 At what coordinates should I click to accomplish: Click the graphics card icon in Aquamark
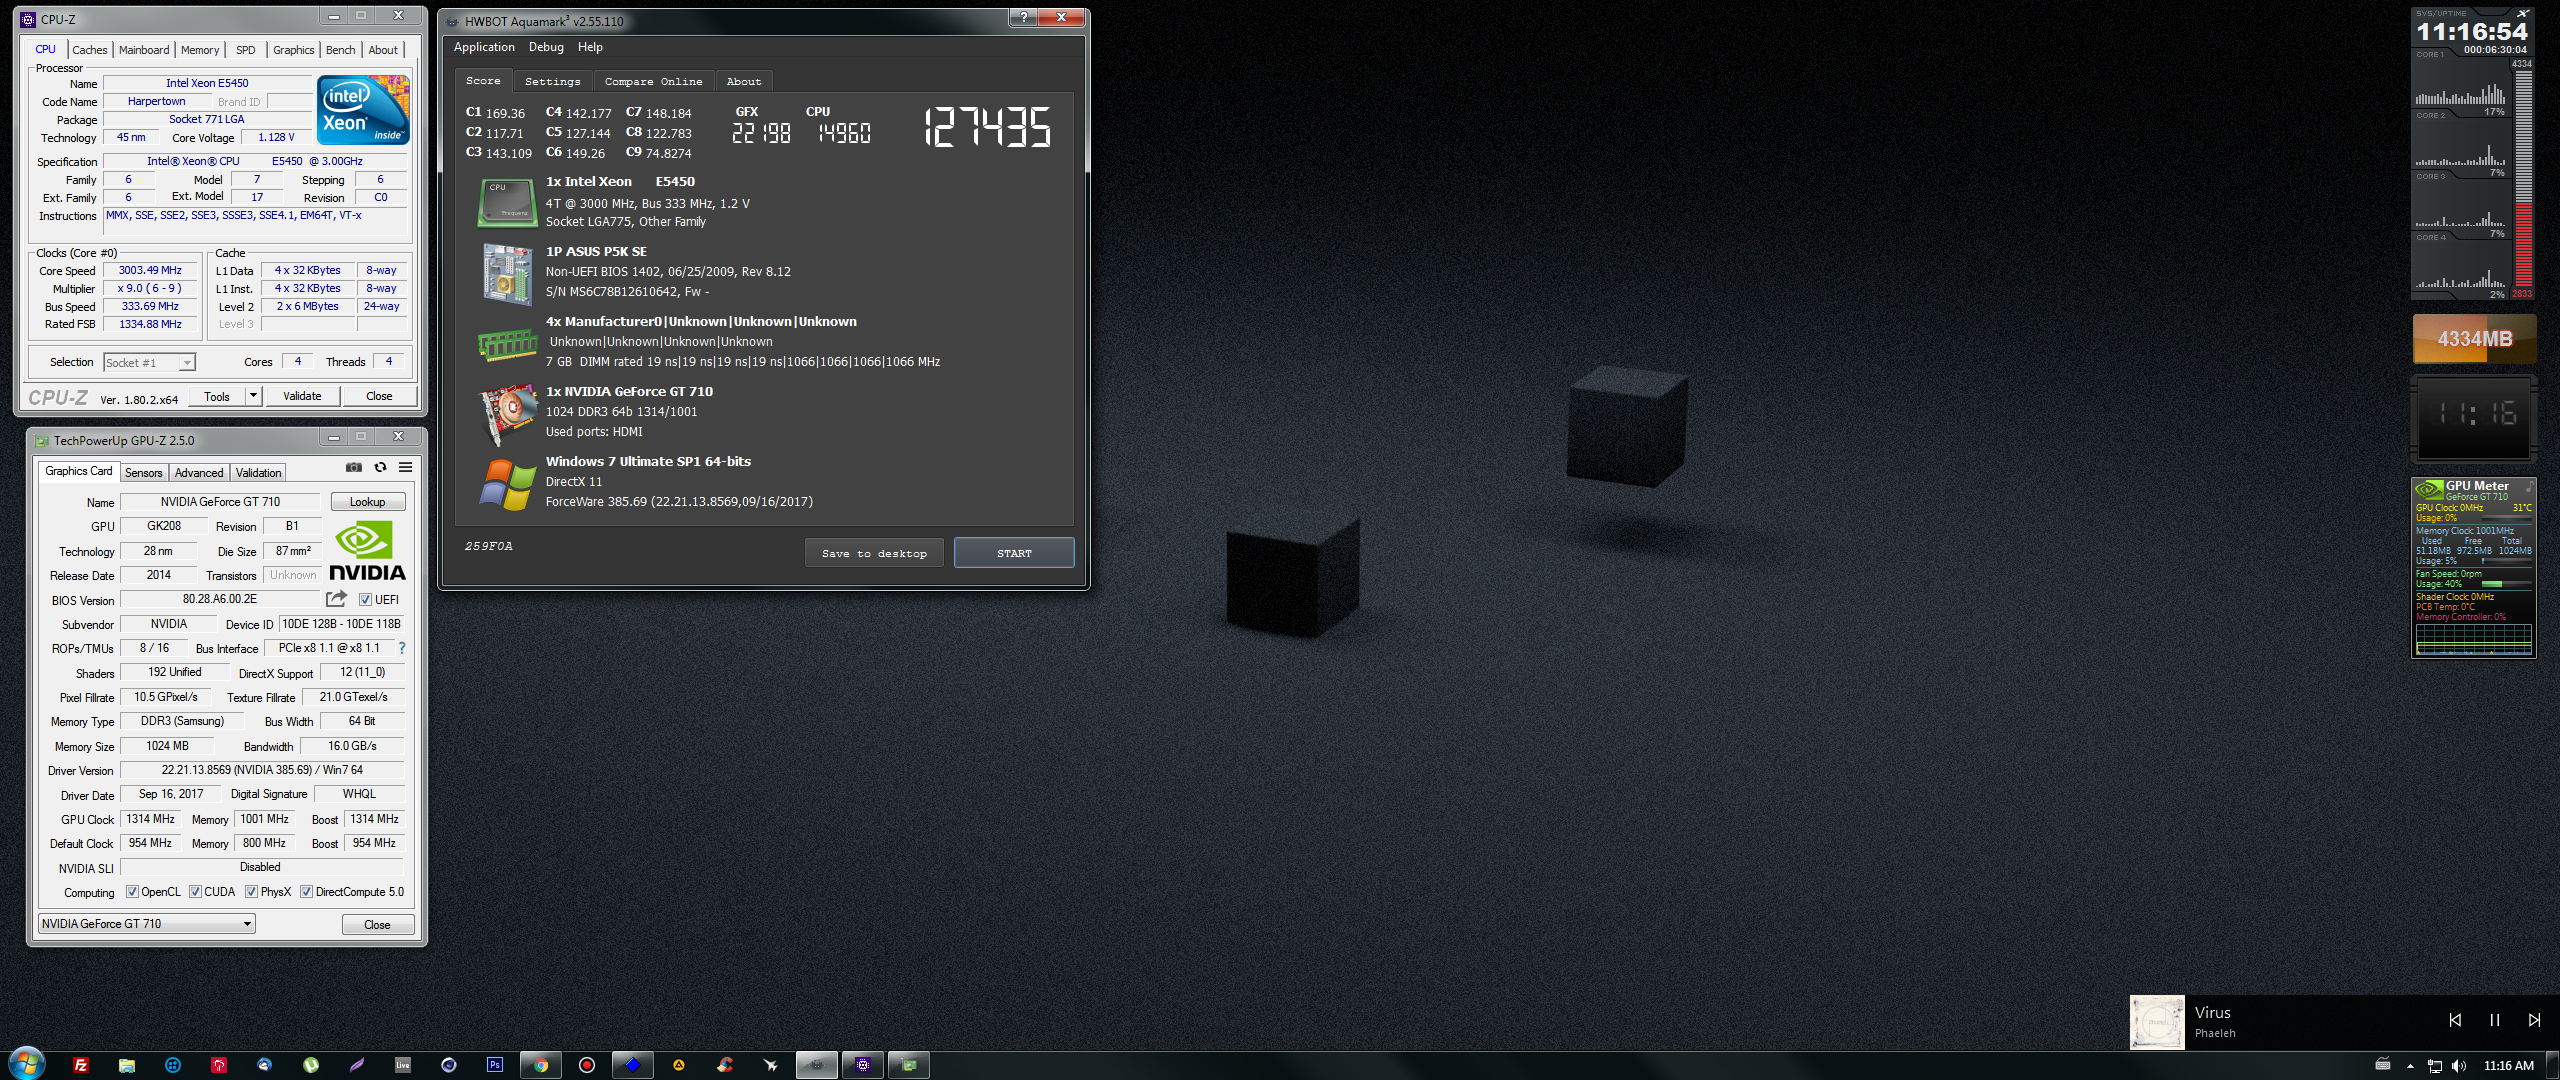tap(507, 414)
